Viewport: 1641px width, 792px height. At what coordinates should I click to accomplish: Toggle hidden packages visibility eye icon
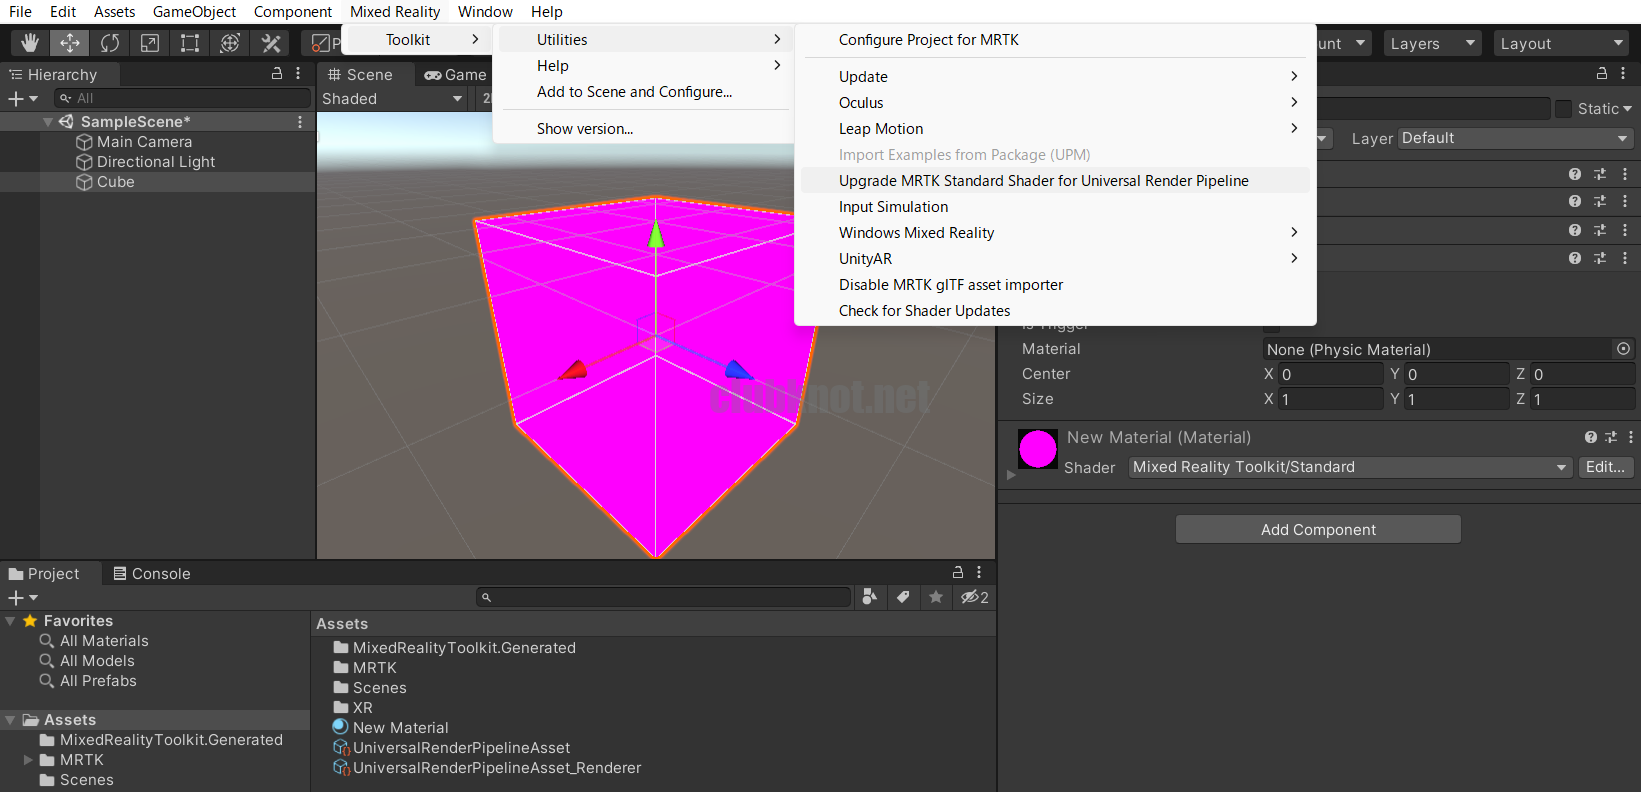click(974, 597)
